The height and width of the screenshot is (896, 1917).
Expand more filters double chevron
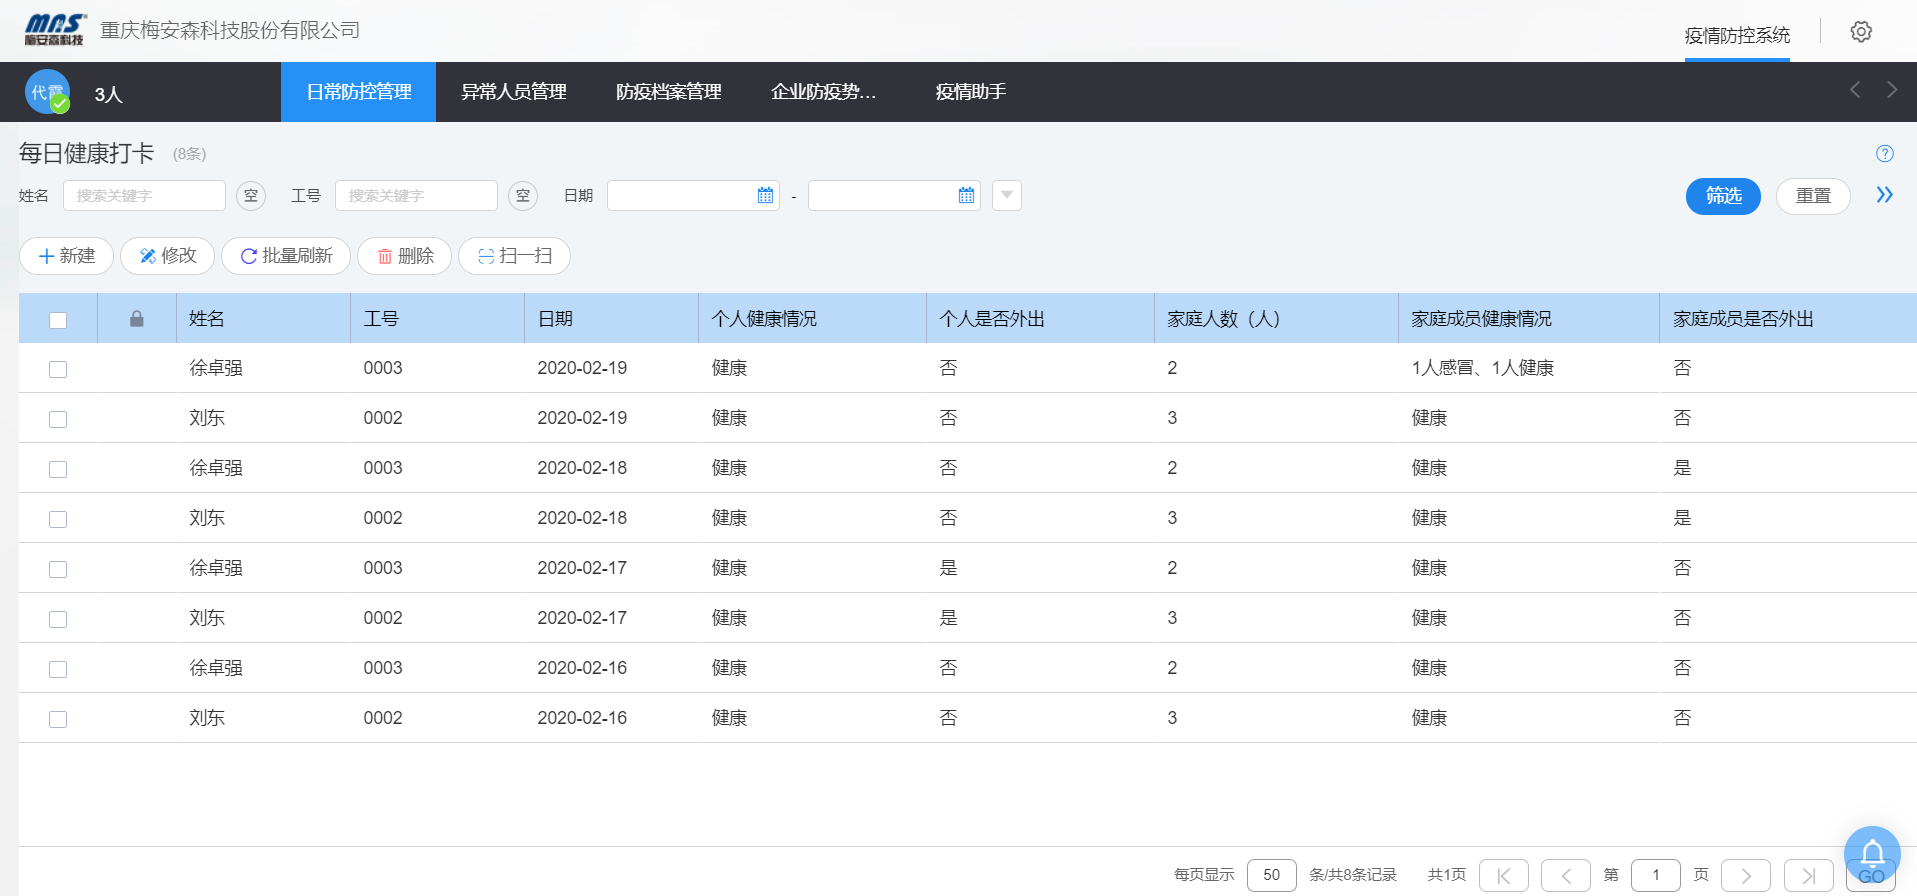1884,195
